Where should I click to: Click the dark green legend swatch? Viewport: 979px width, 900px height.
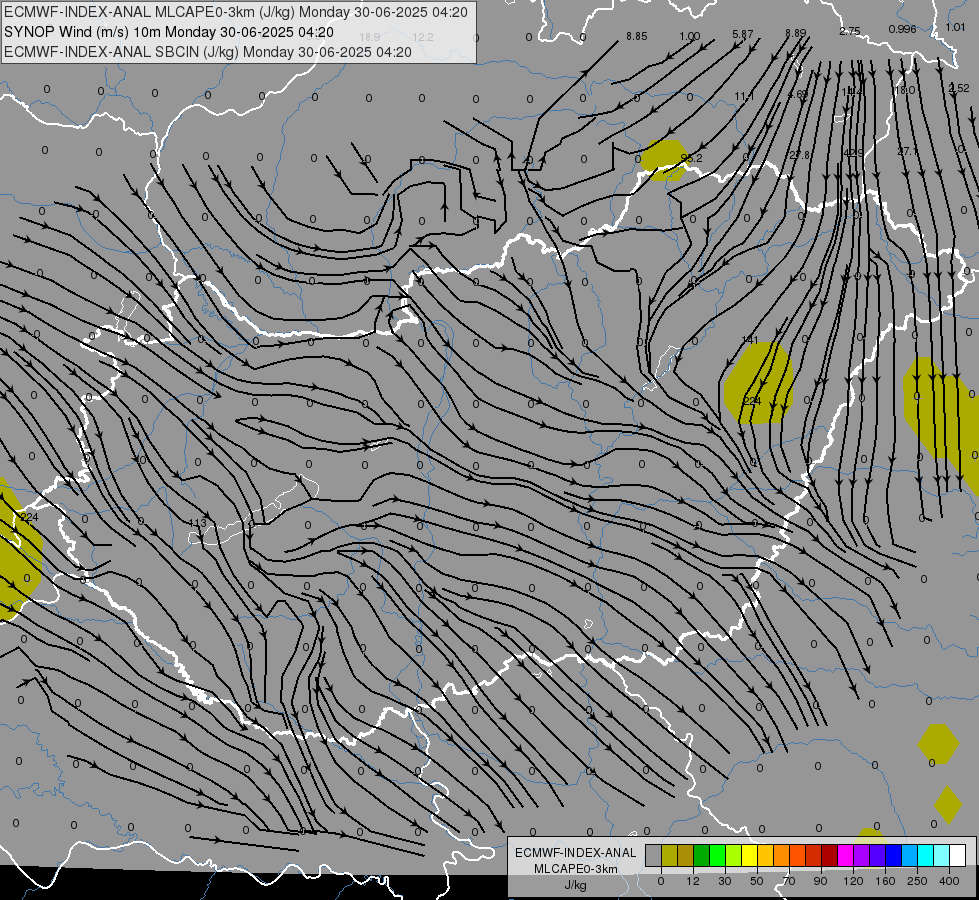[702, 855]
